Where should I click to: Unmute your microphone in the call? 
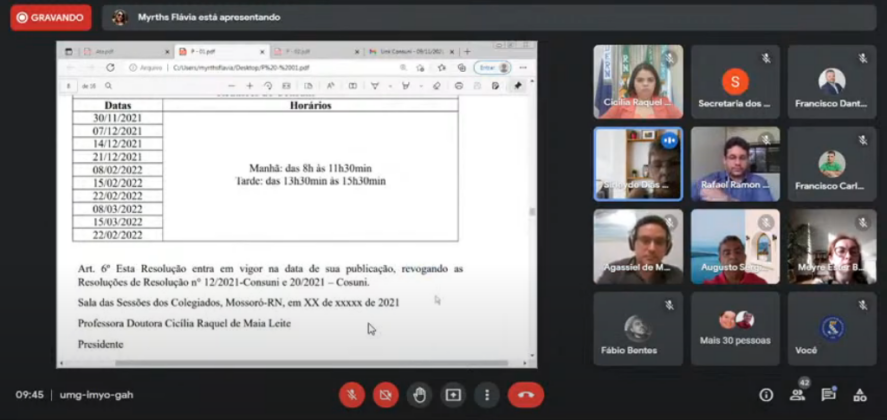point(352,395)
